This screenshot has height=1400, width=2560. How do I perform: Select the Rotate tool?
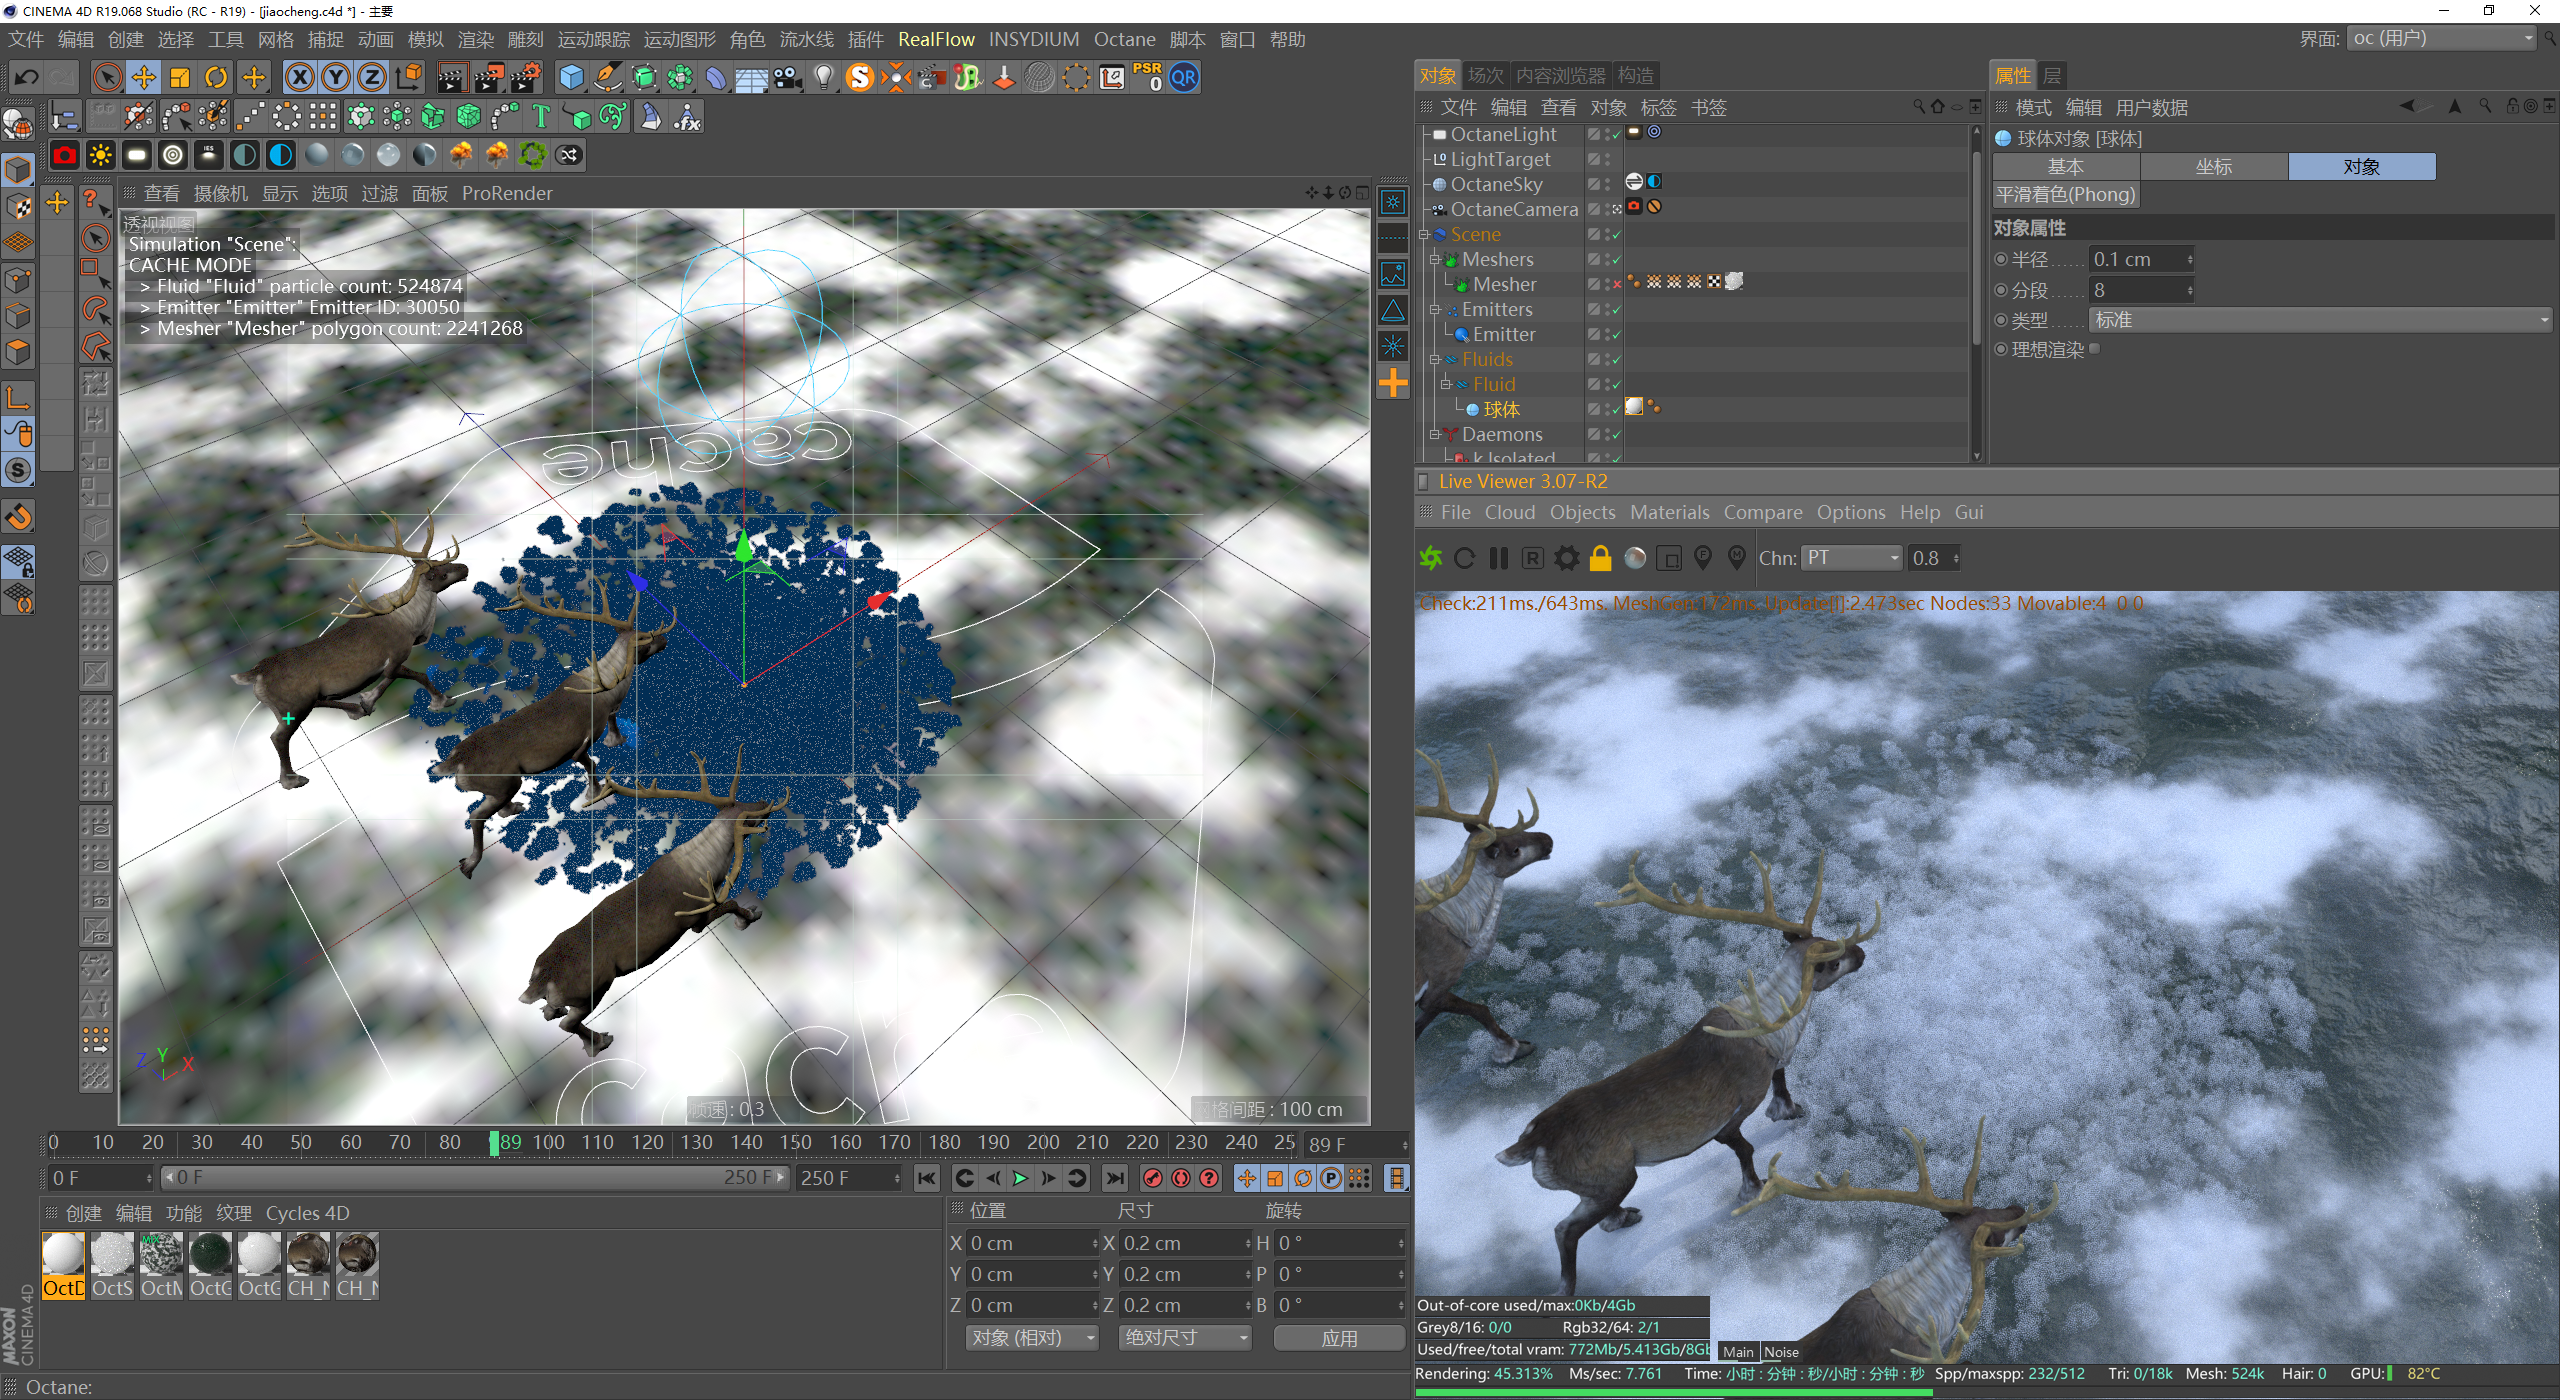pos(216,77)
